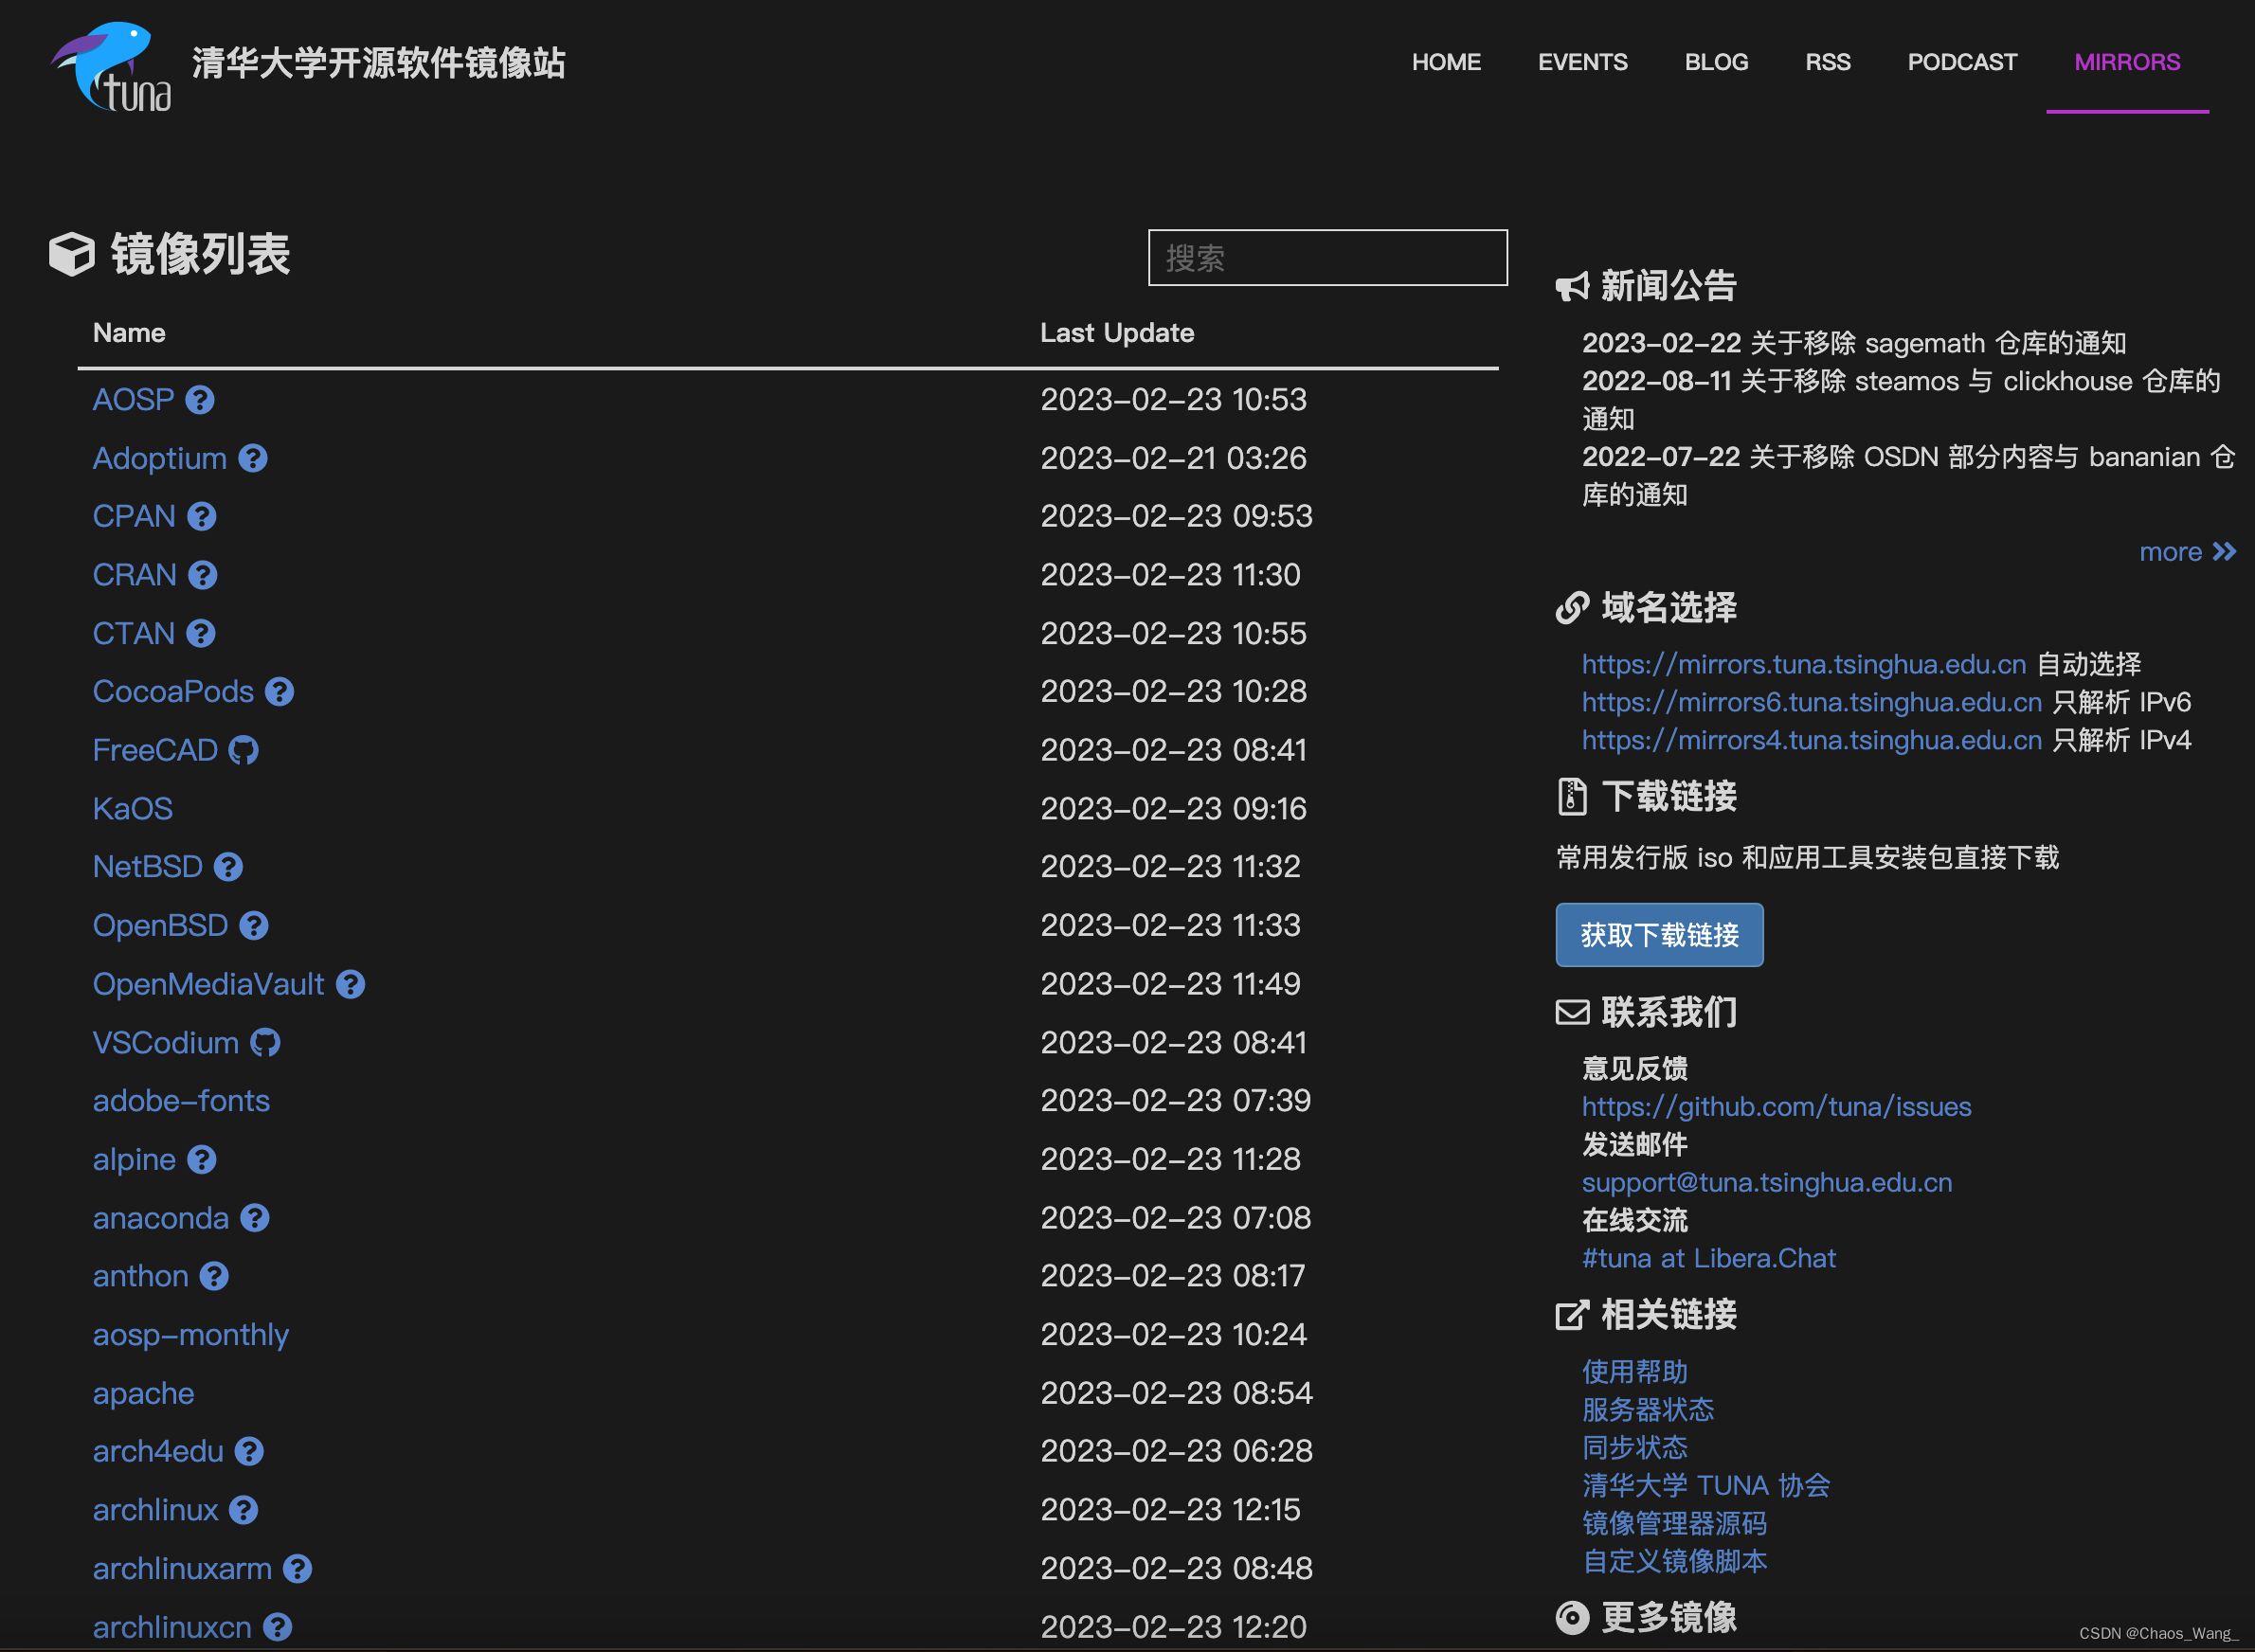Click the CRAN question mark icon

[204, 575]
